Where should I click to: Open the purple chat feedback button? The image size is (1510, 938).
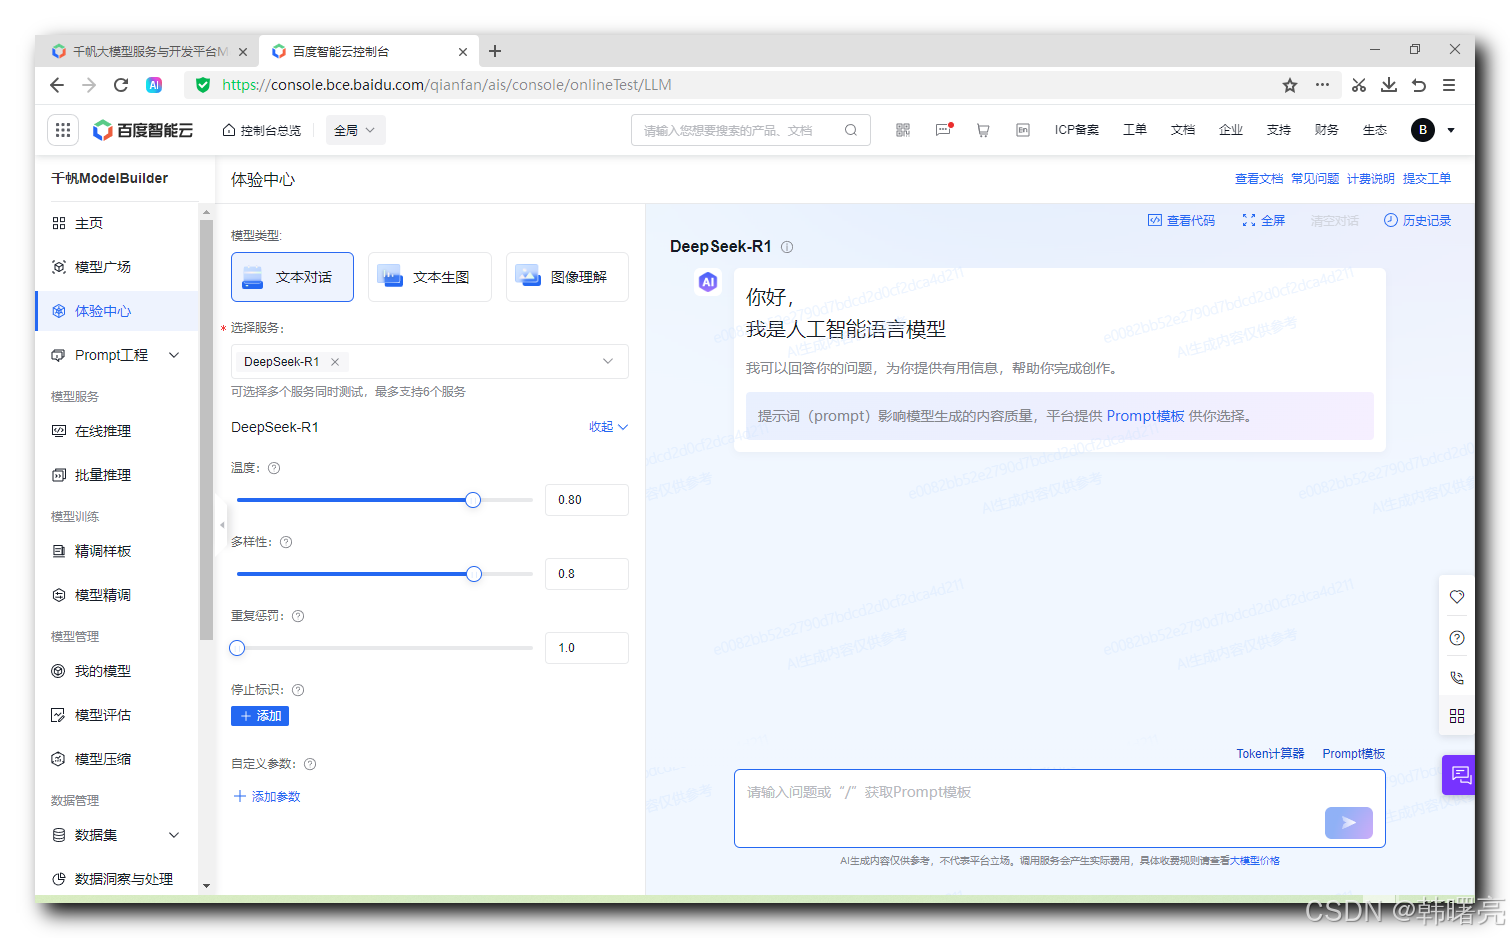click(x=1460, y=775)
